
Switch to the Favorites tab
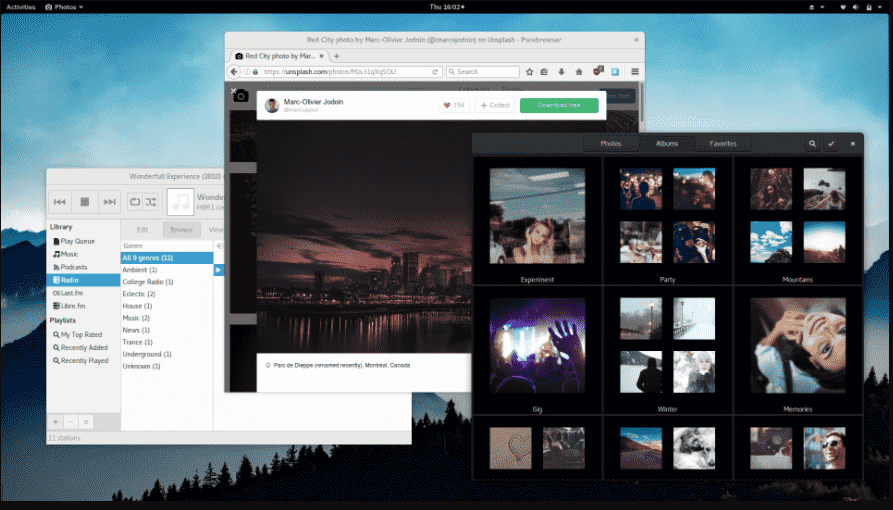pos(723,144)
